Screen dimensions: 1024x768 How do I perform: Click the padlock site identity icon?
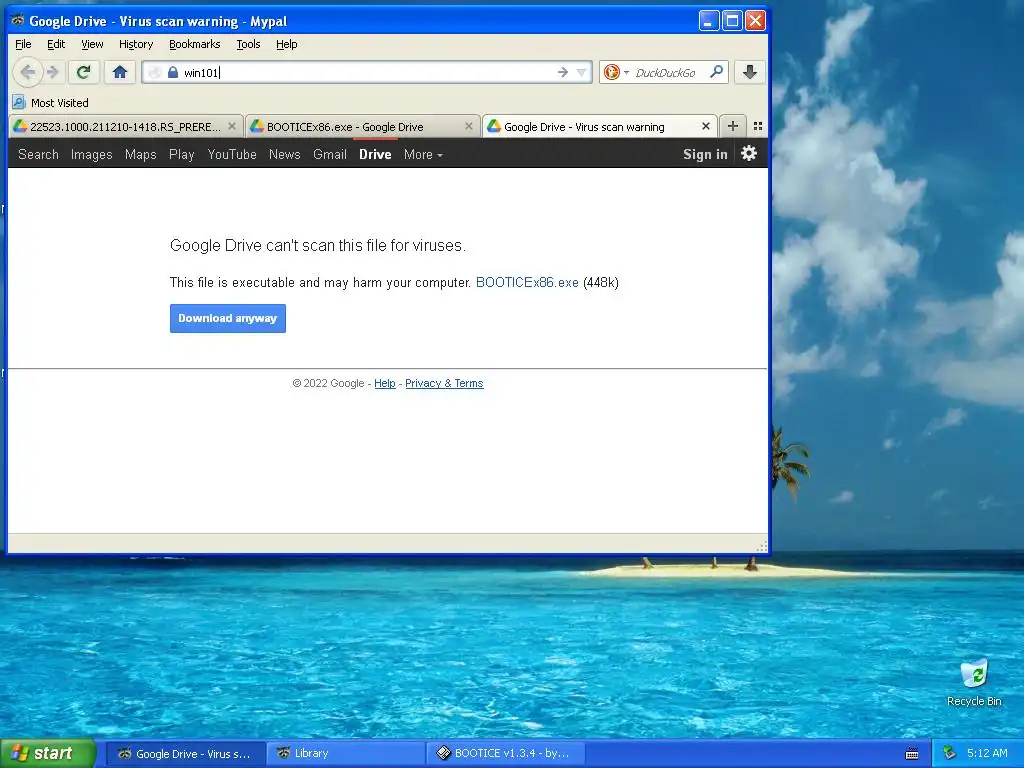coord(173,72)
